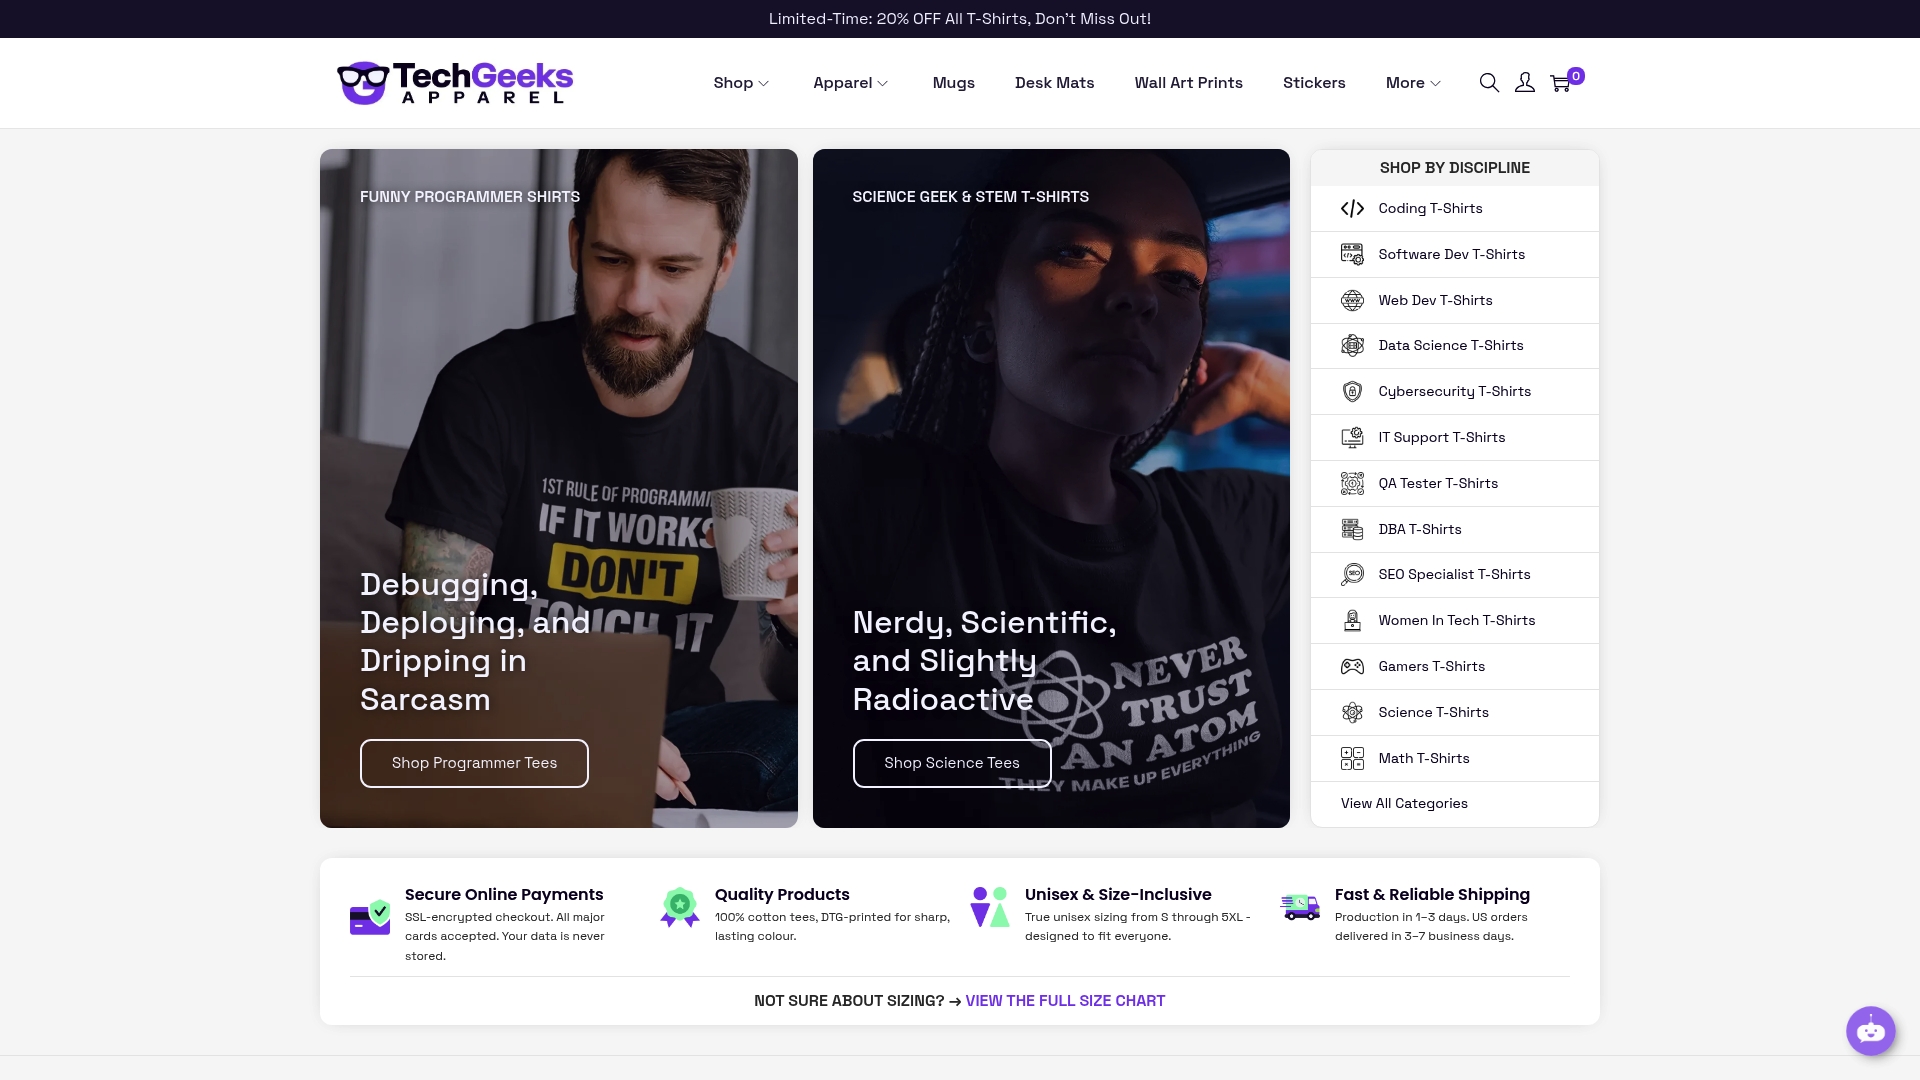
Task: Click the Math T-Shirts grid icon
Action: pos(1352,758)
